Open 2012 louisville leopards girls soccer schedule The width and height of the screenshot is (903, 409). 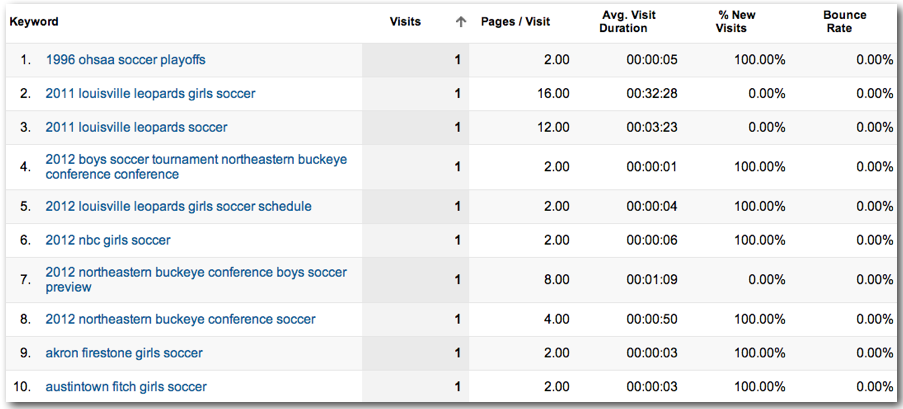[179, 206]
